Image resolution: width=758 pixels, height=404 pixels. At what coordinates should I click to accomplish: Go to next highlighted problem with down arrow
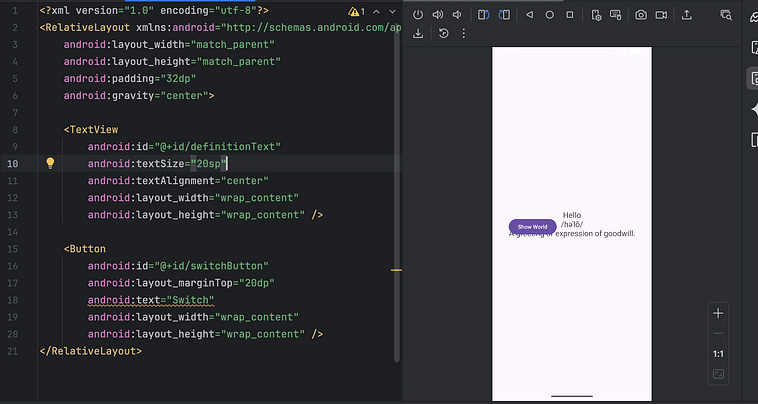[393, 12]
